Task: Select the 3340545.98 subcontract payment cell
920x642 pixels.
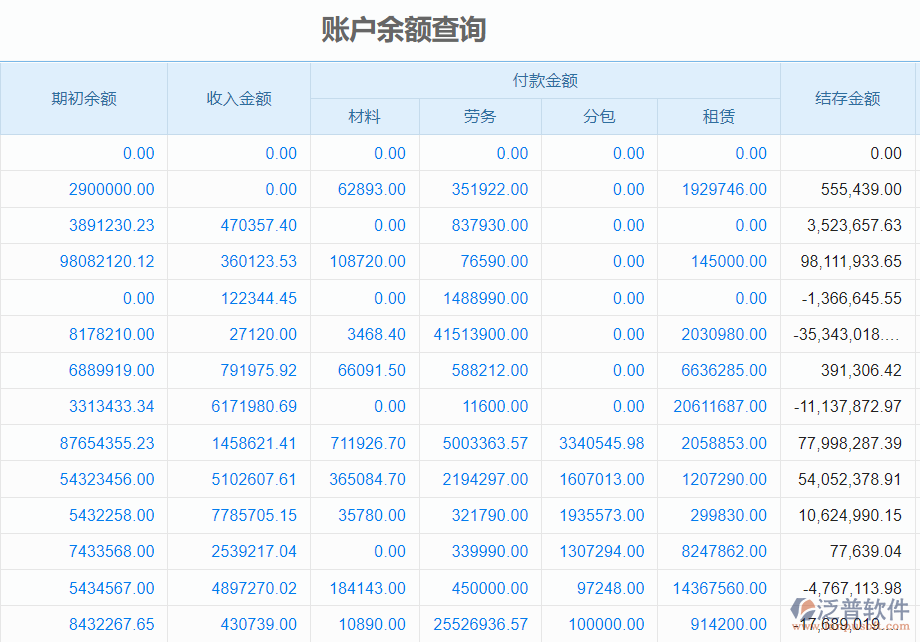Action: (592, 443)
